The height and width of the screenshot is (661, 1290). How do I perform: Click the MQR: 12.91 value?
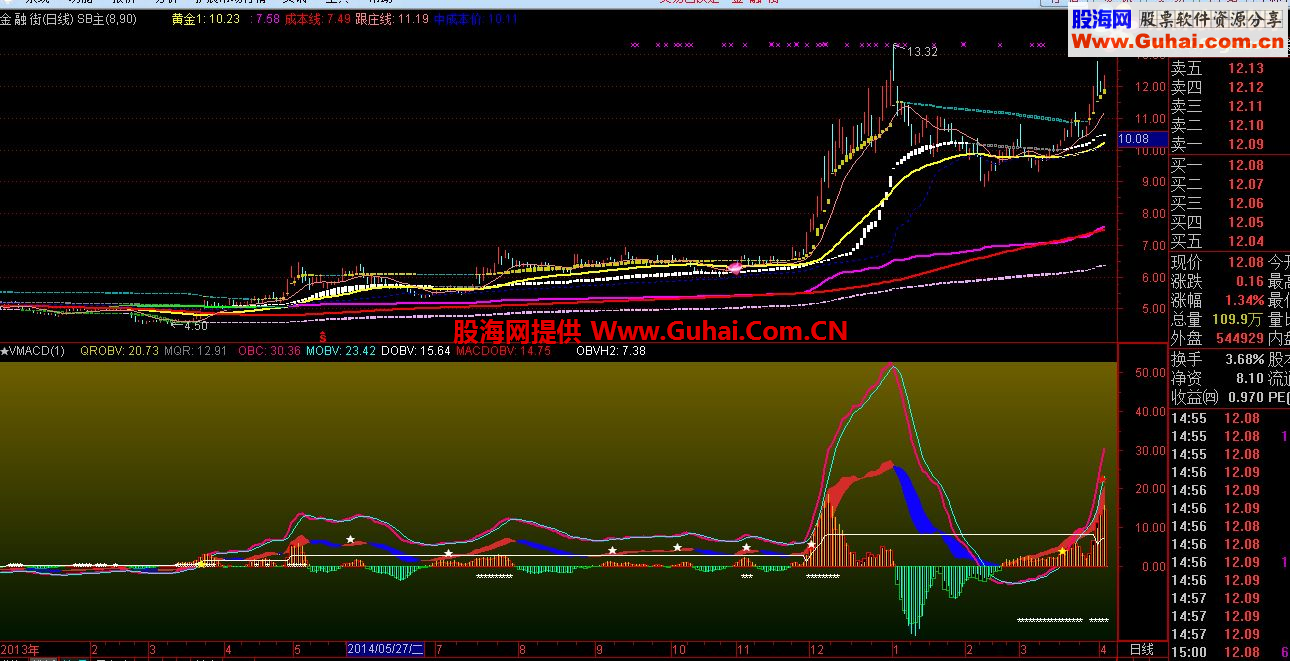(195, 351)
